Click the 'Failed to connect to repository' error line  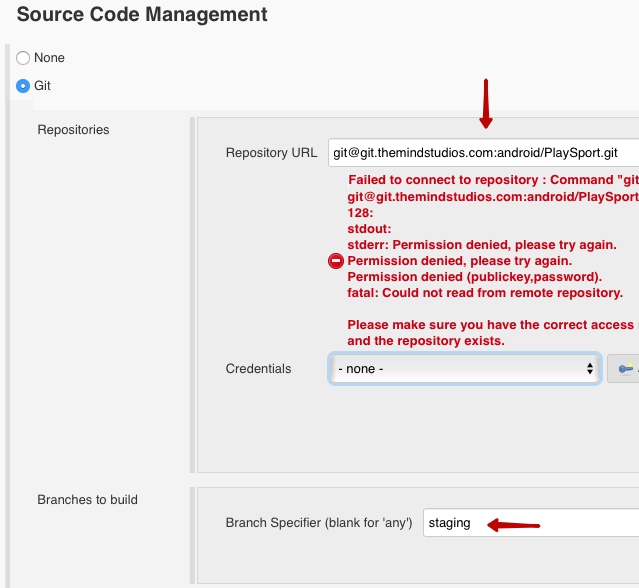pos(493,180)
